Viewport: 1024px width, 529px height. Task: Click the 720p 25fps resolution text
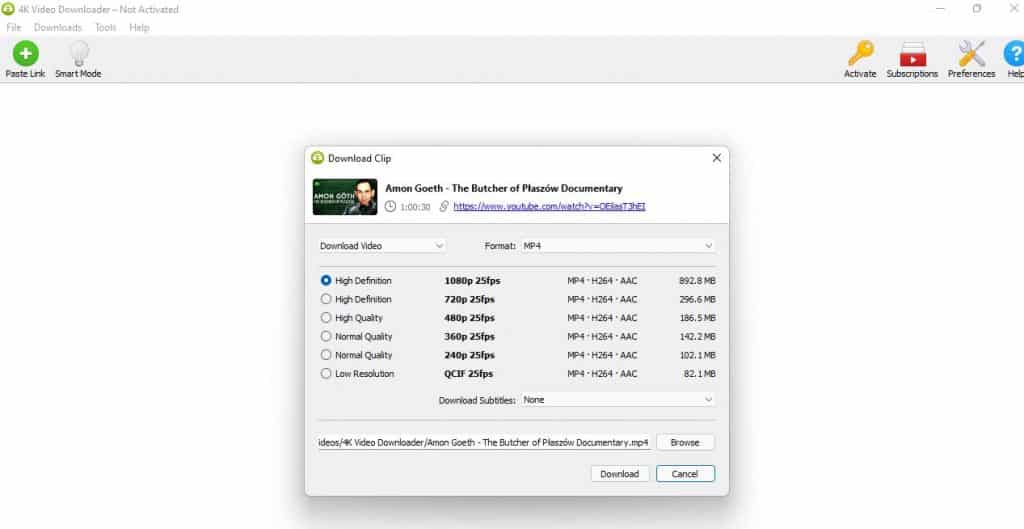[x=470, y=299]
